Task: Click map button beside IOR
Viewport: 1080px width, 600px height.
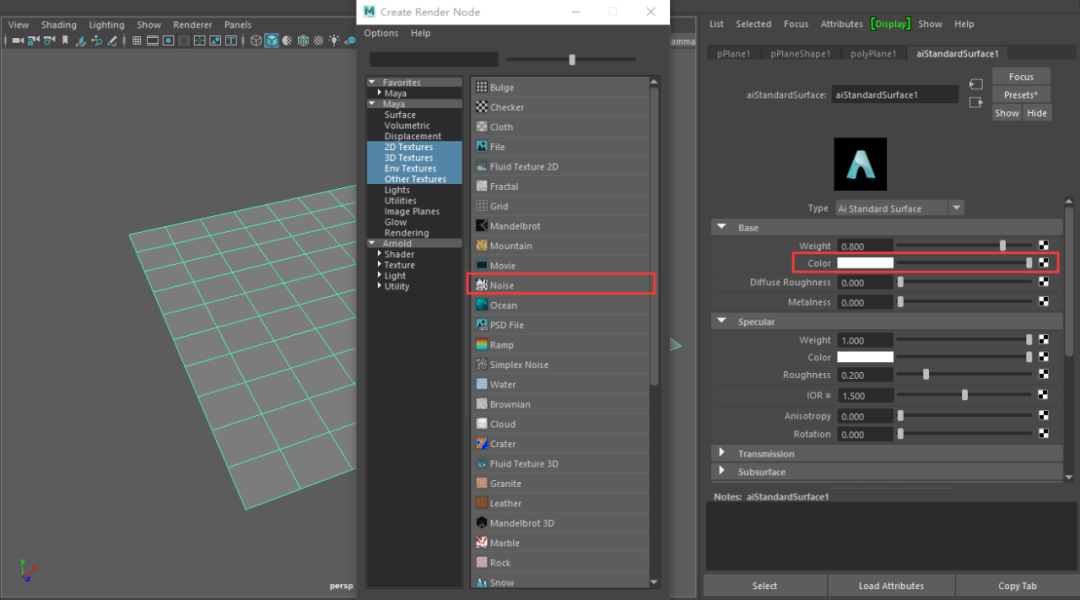Action: [1043, 395]
